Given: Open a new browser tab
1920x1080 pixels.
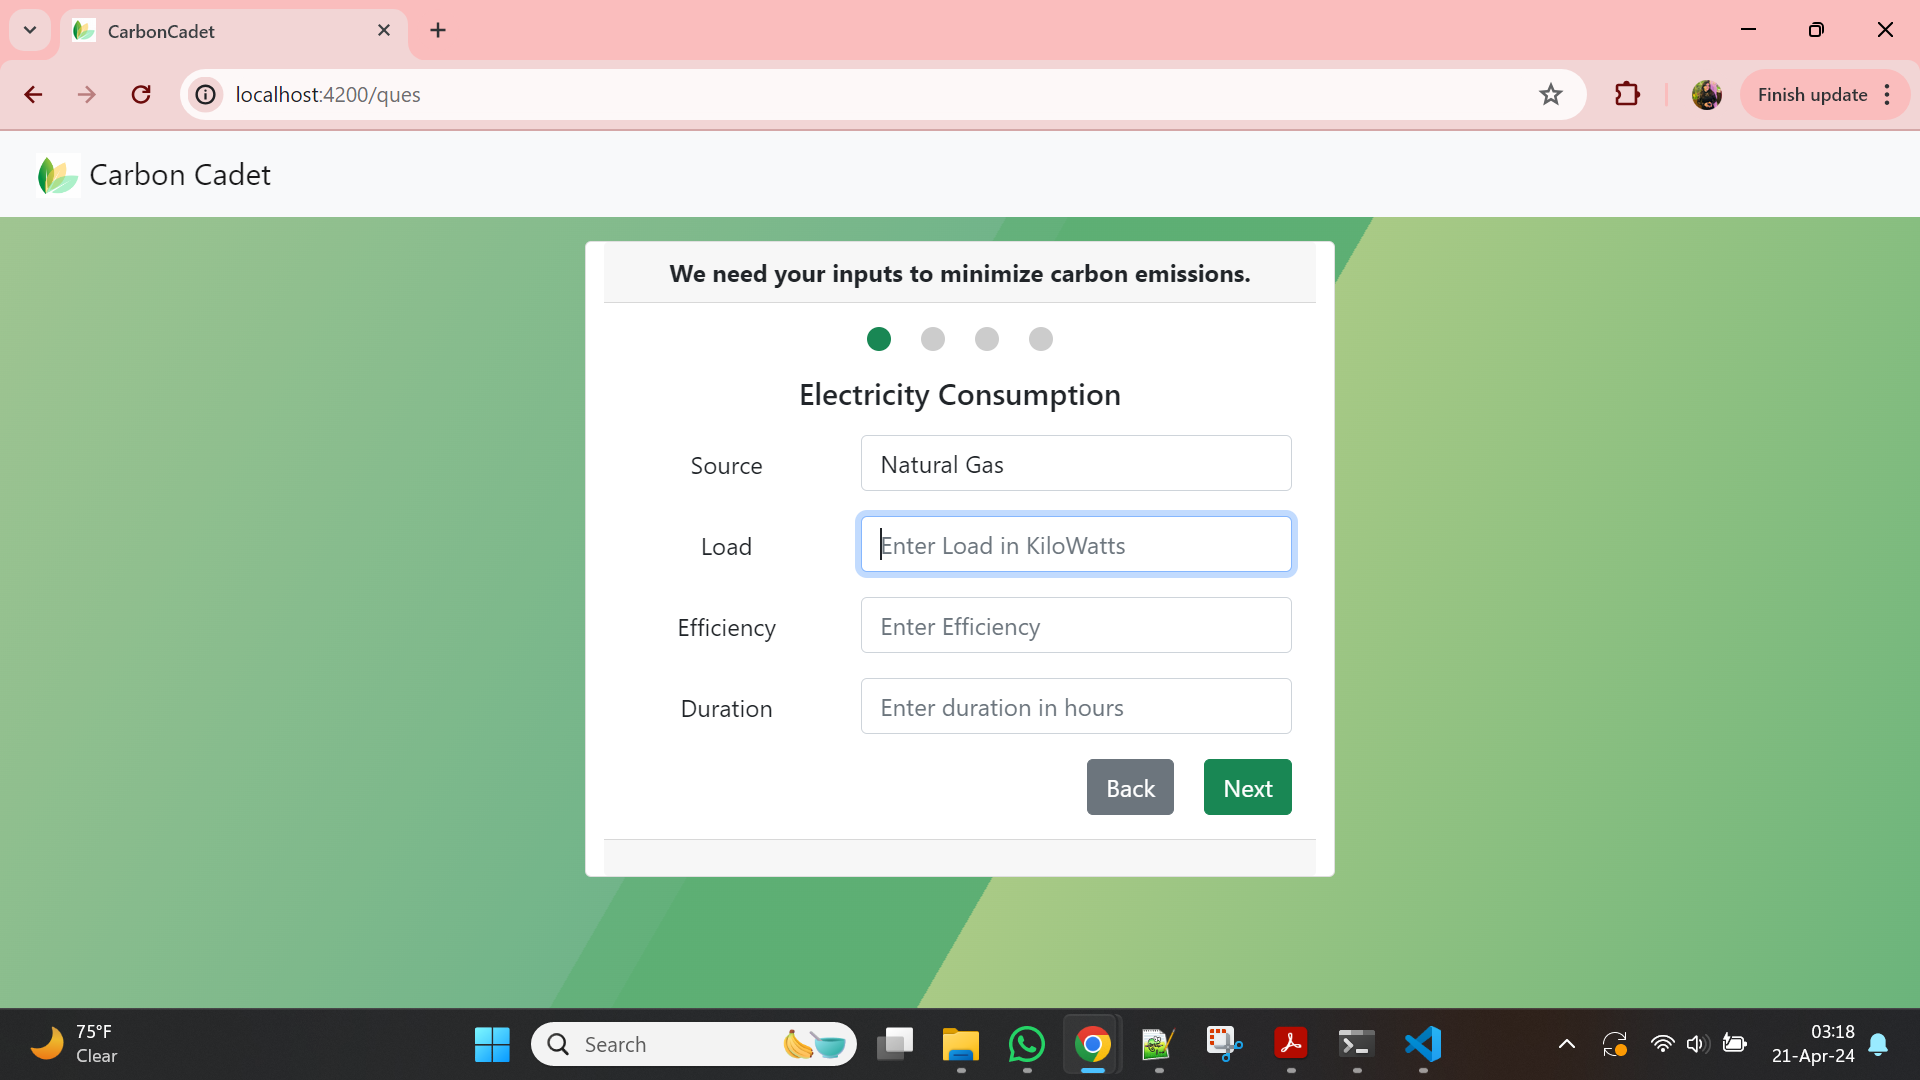Looking at the screenshot, I should (x=438, y=30).
